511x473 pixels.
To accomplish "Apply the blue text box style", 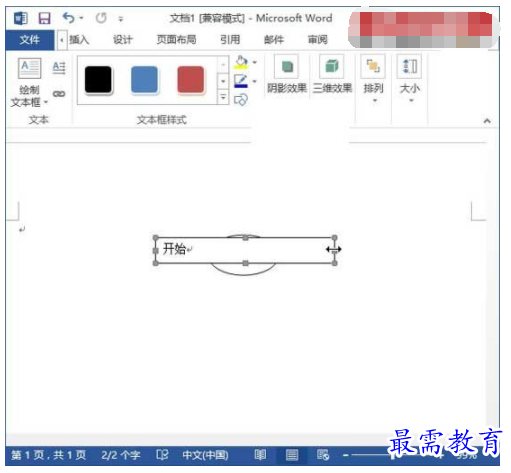I will [x=144, y=80].
